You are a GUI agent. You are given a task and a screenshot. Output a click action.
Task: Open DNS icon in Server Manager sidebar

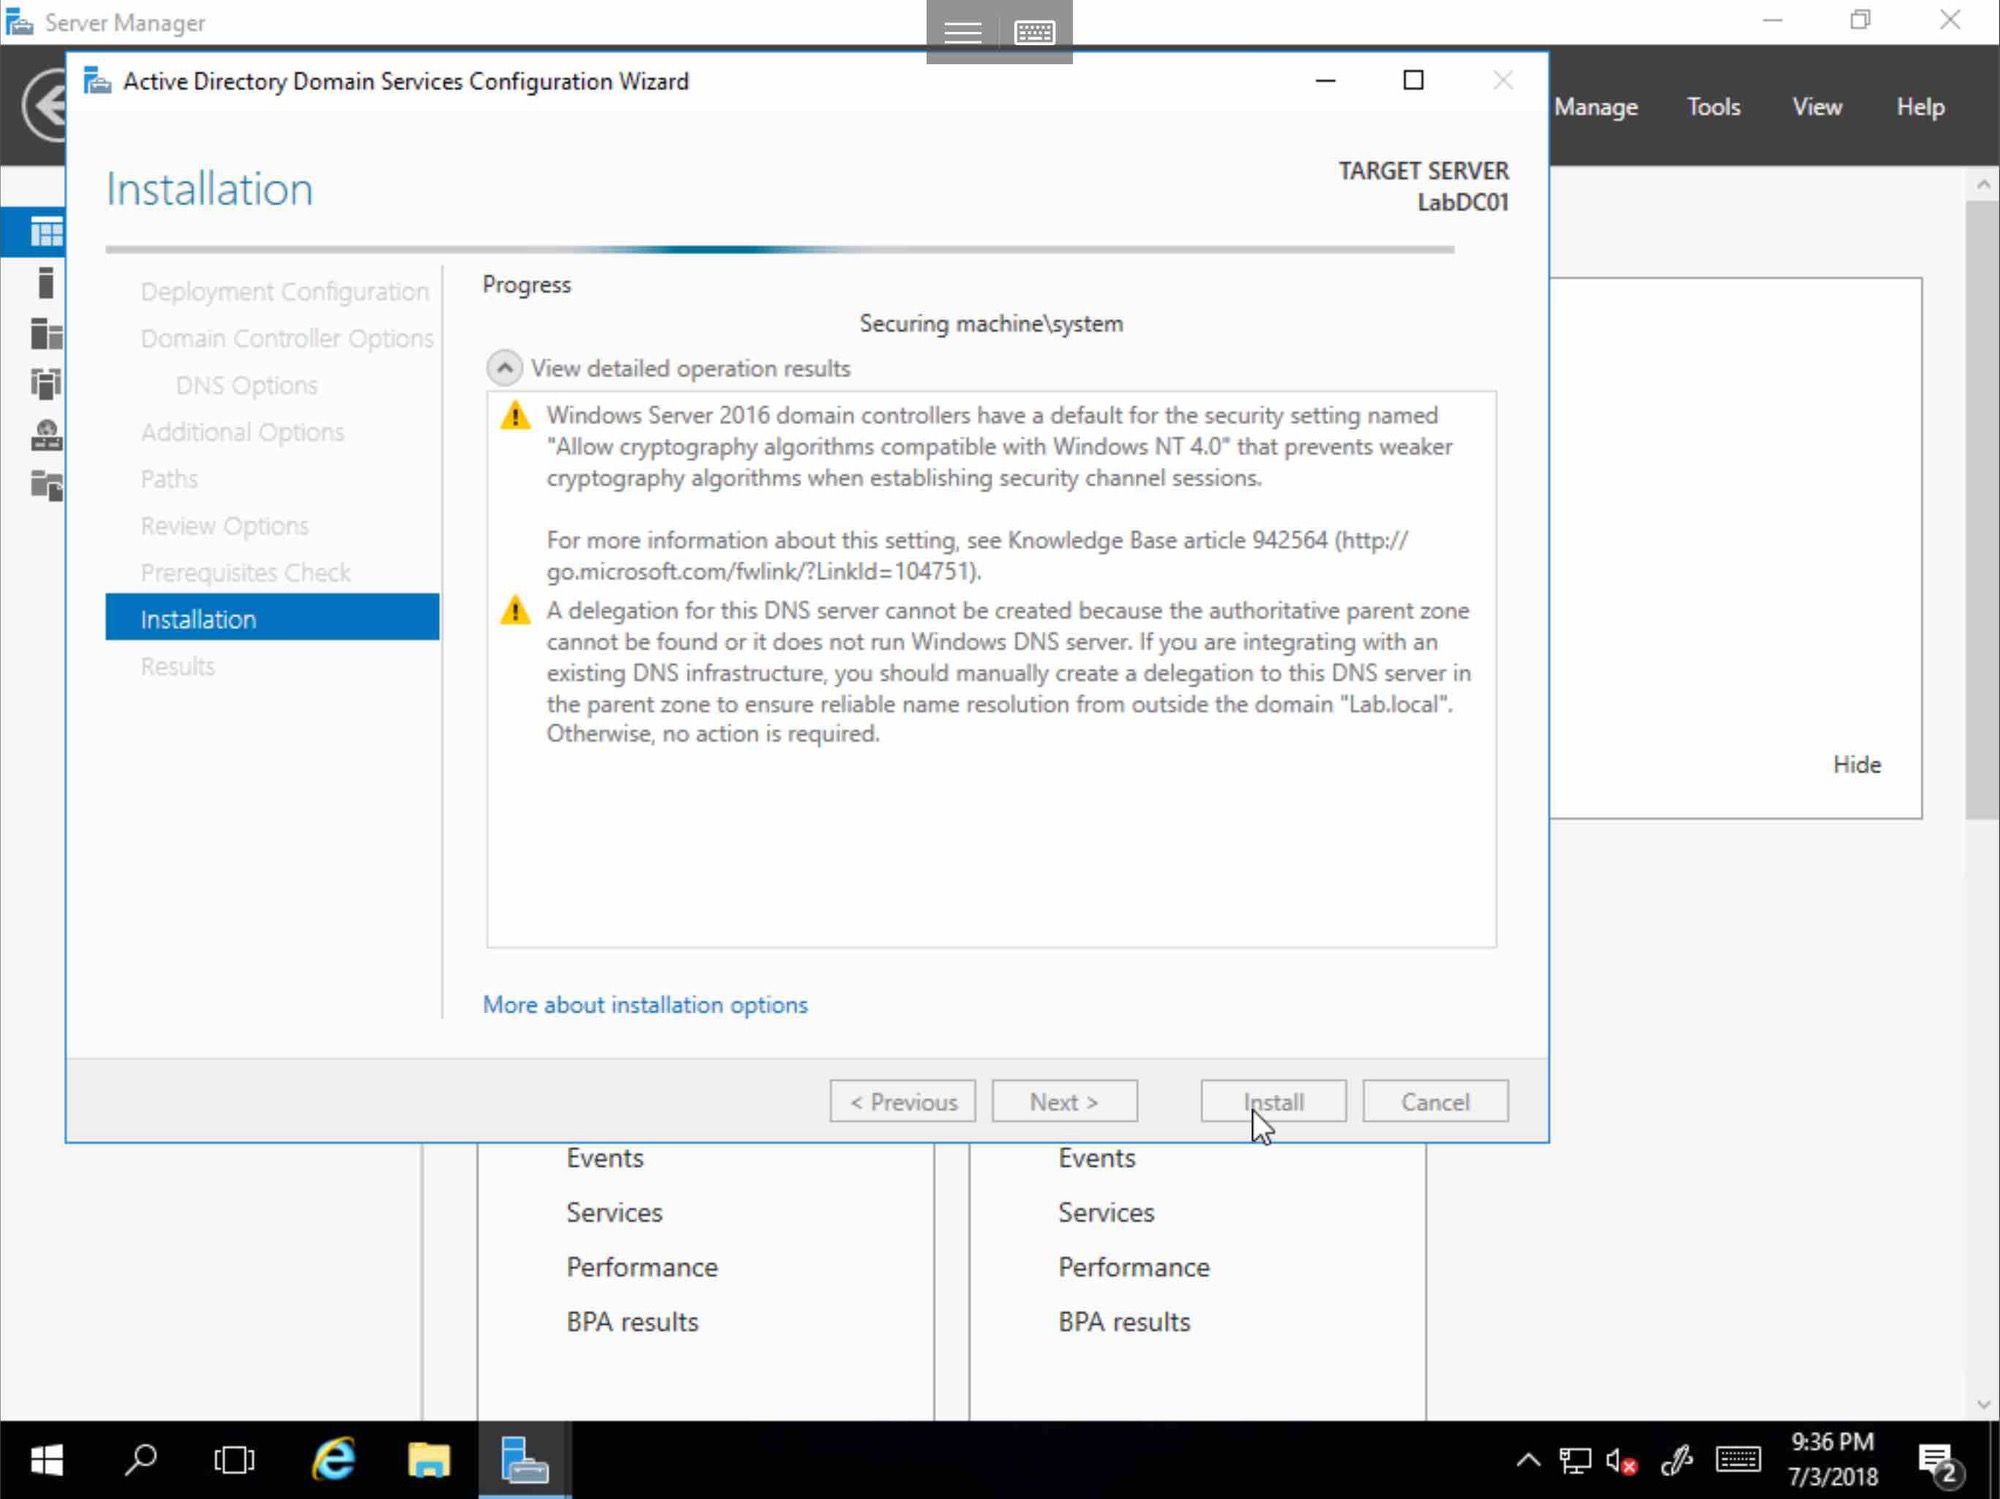[46, 435]
